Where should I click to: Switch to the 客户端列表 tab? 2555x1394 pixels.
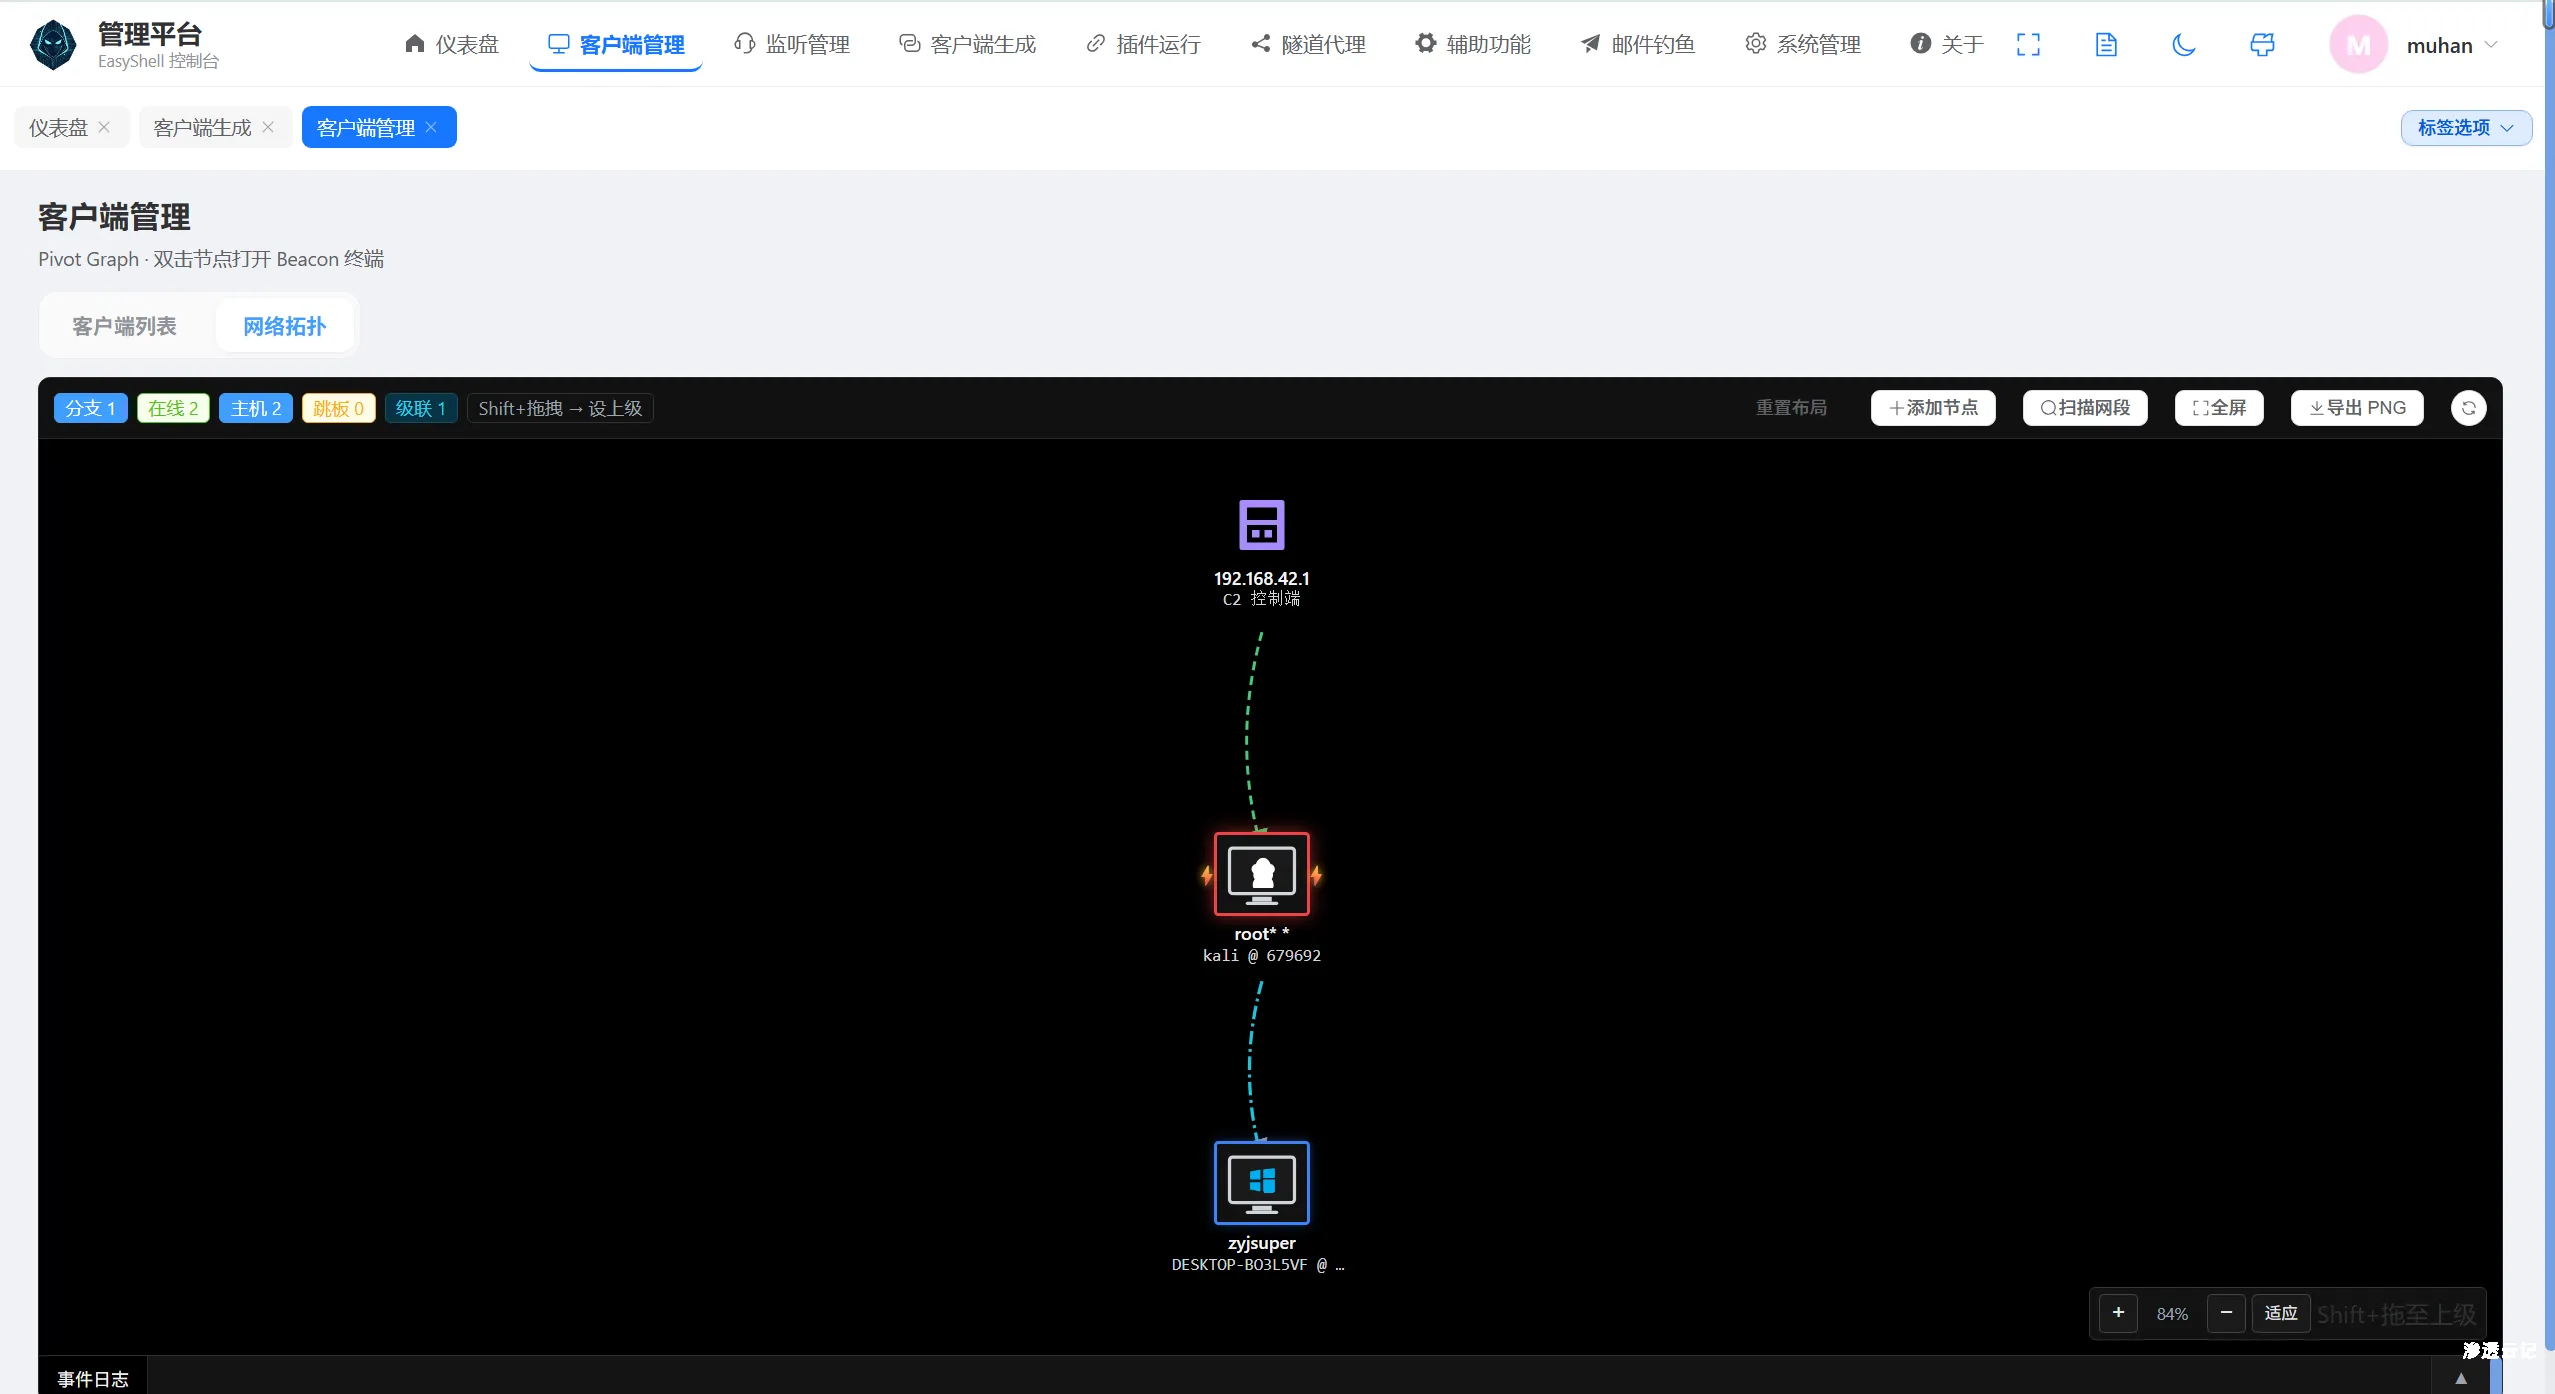point(125,326)
